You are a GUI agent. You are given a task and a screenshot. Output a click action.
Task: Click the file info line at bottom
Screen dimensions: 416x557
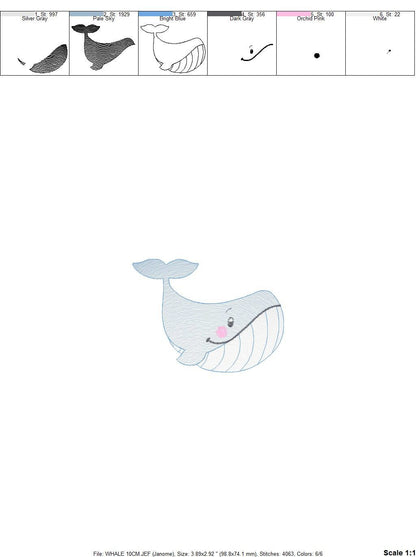click(208, 553)
